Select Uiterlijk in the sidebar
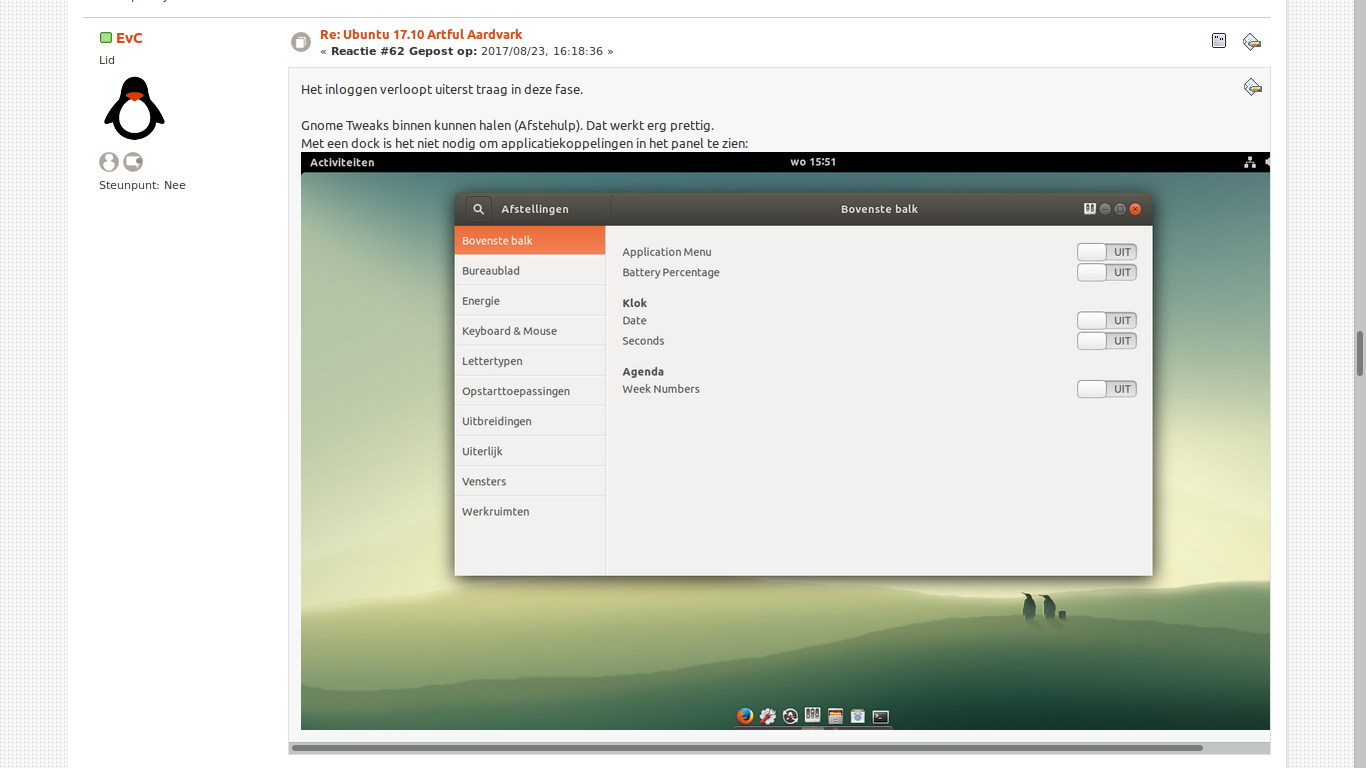The width and height of the screenshot is (1366, 768). click(530, 450)
